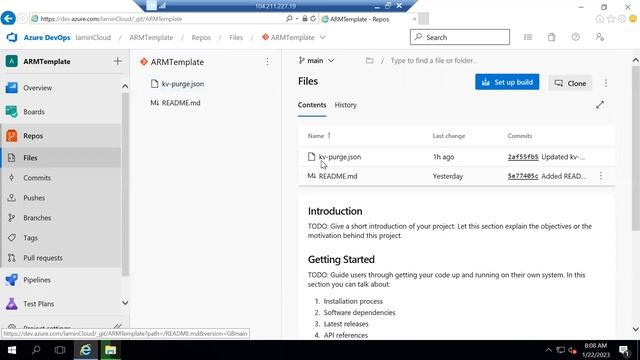
Task: Click ARMTemplate project breadcrumb
Action: pos(151,38)
